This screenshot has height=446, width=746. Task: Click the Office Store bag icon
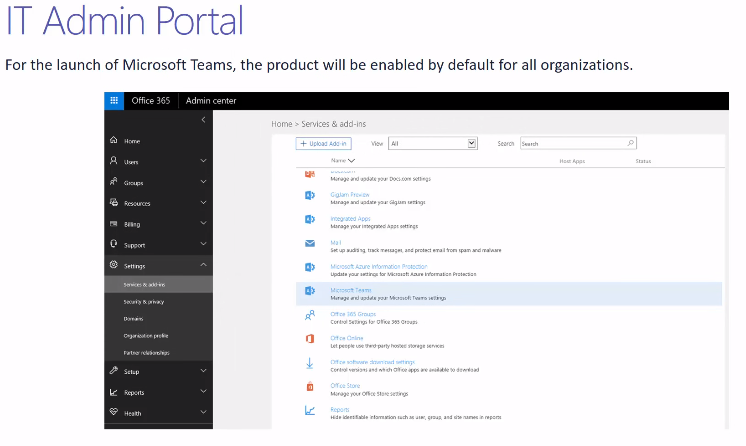coord(310,387)
